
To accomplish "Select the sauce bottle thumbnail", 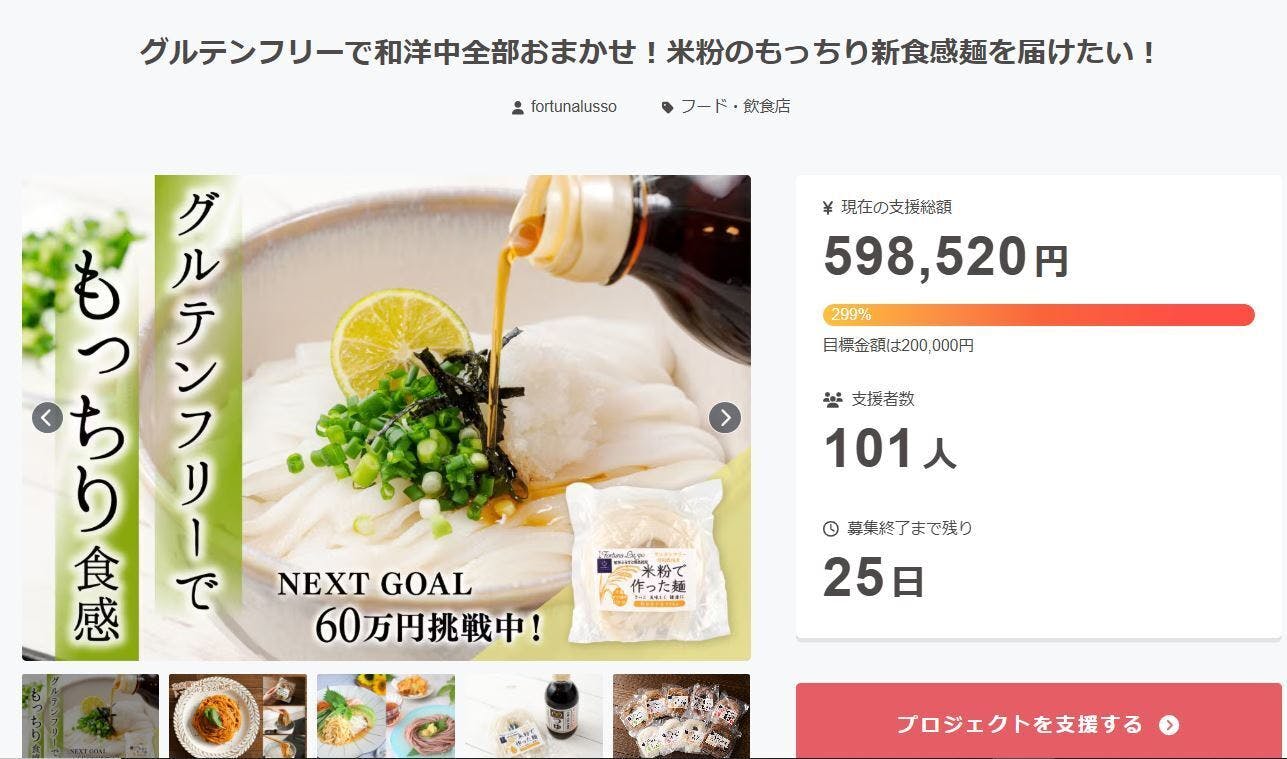I will [x=534, y=716].
